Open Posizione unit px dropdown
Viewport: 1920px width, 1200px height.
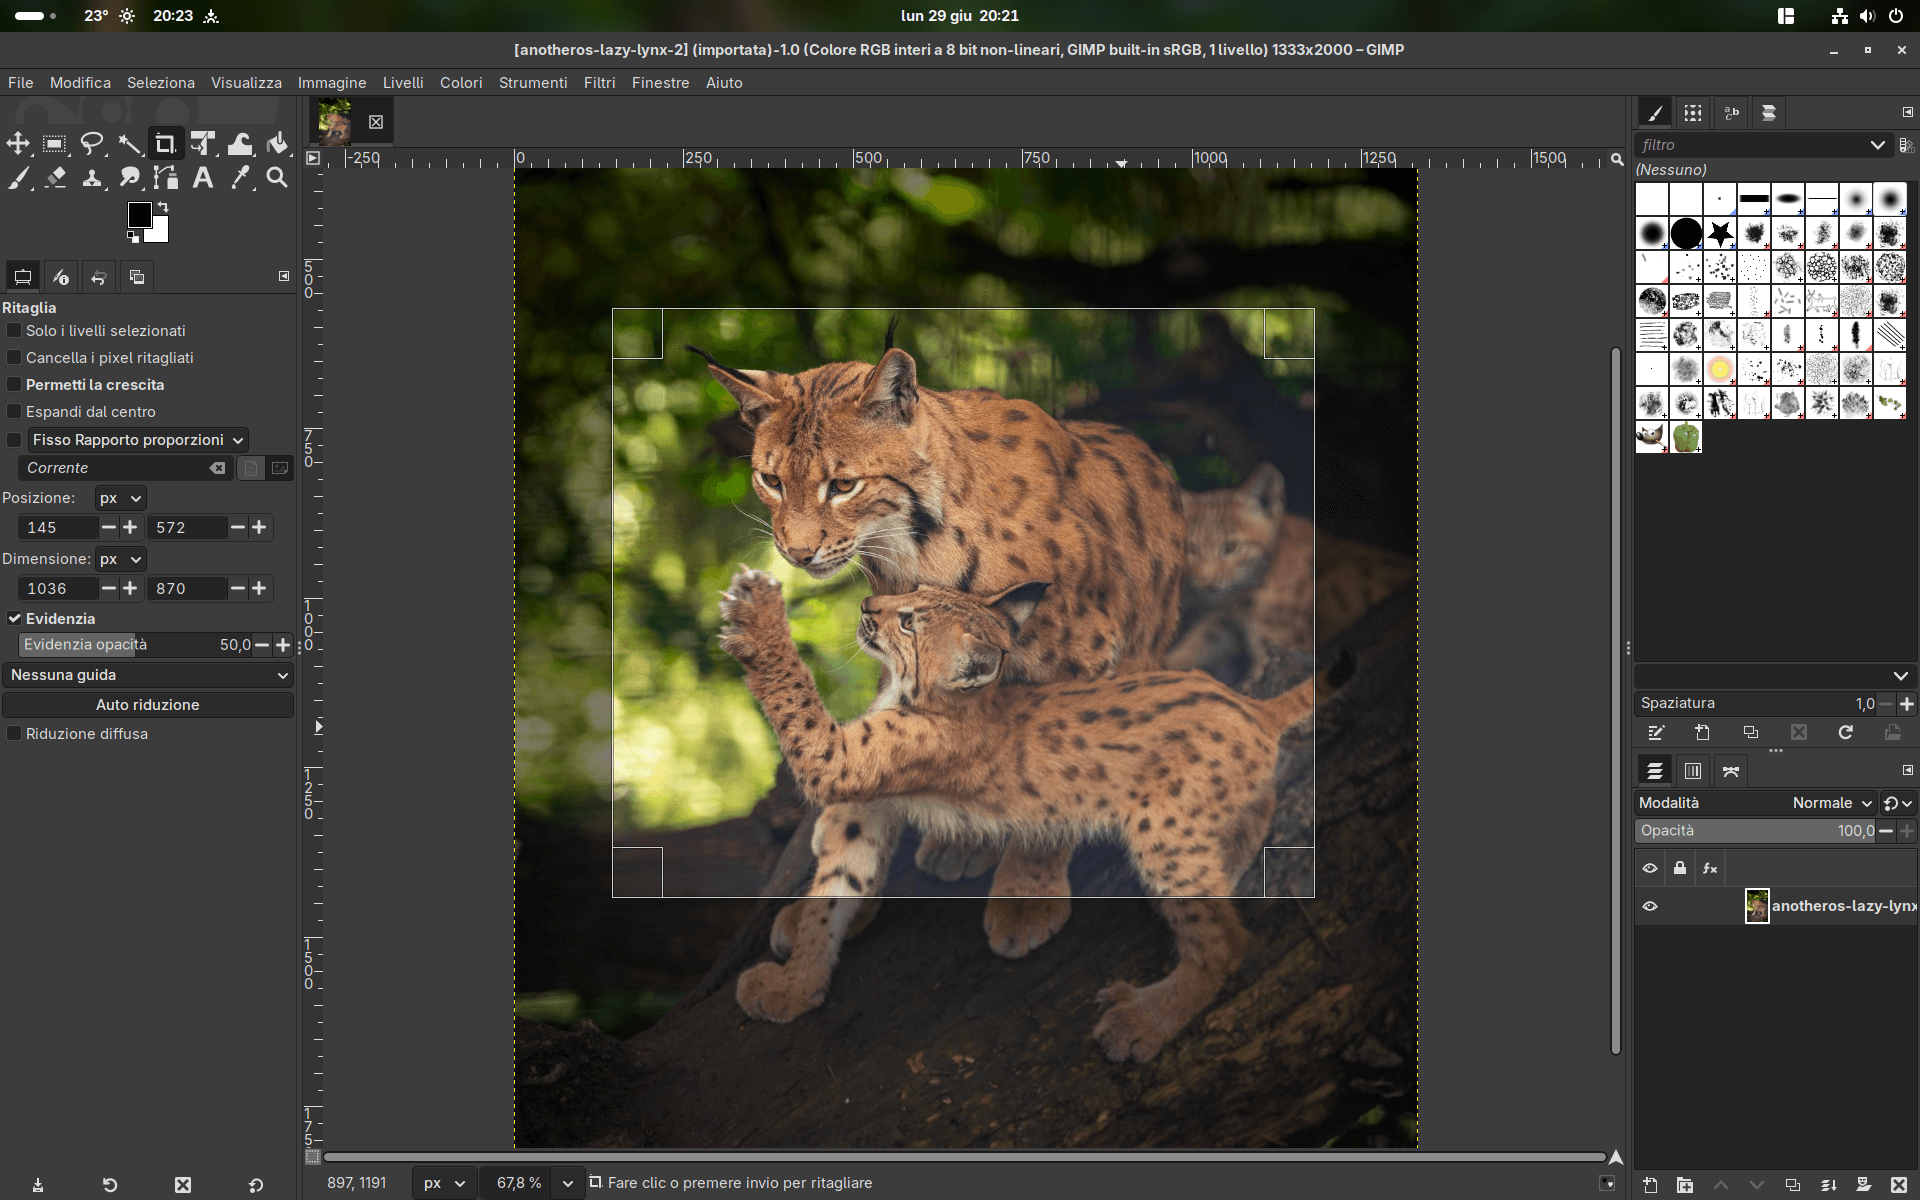pyautogui.click(x=121, y=498)
